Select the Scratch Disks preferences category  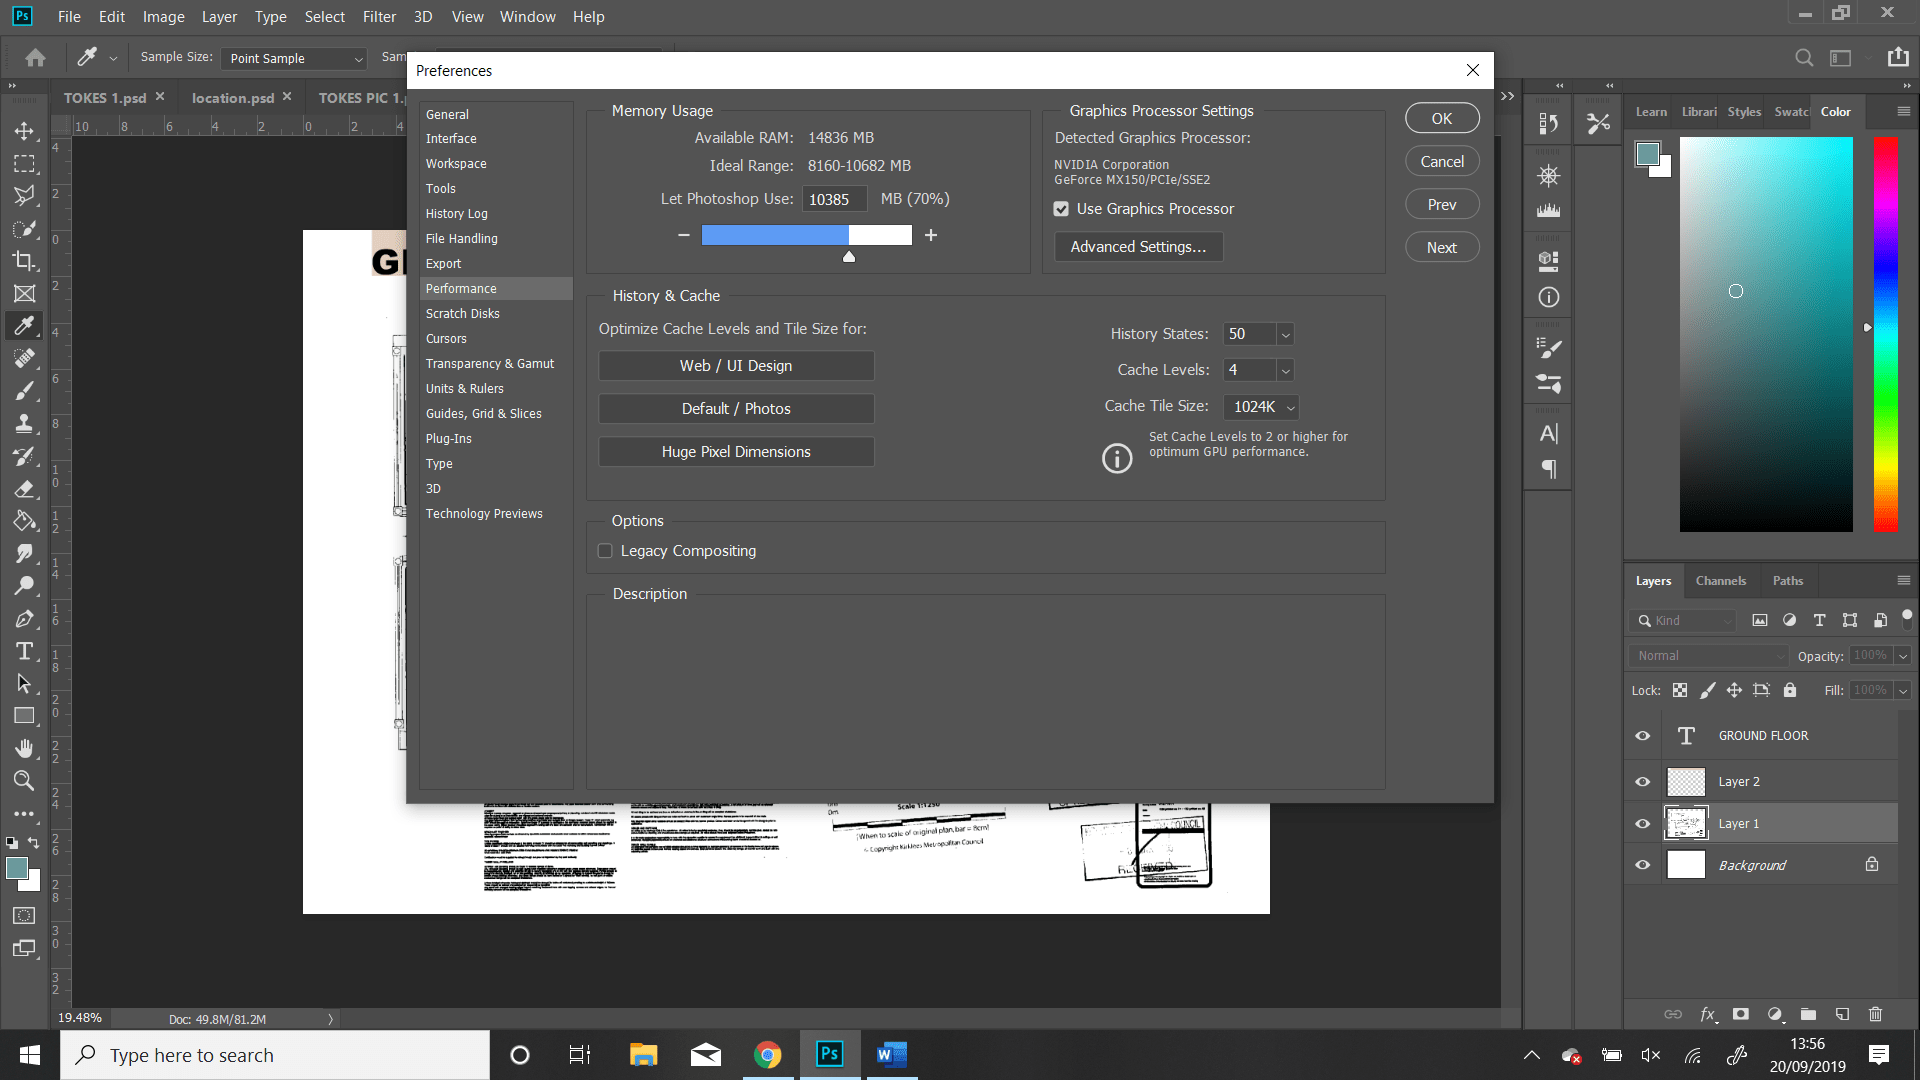(462, 313)
